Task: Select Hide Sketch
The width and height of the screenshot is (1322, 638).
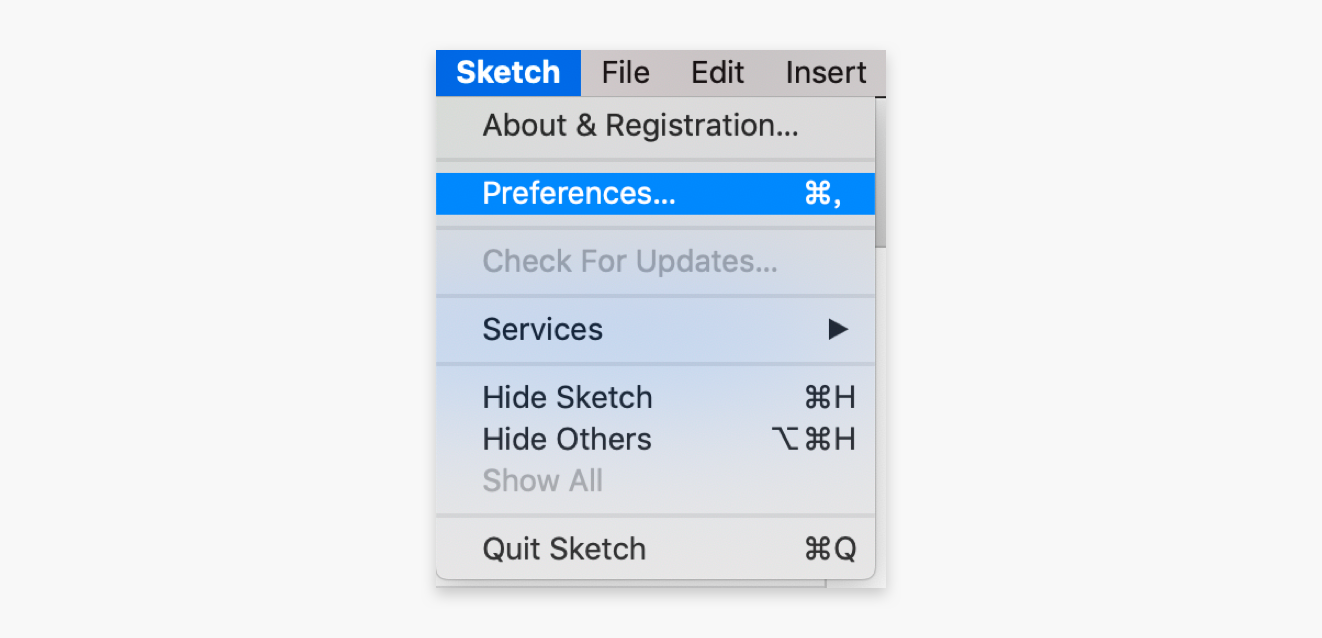Action: tap(567, 397)
